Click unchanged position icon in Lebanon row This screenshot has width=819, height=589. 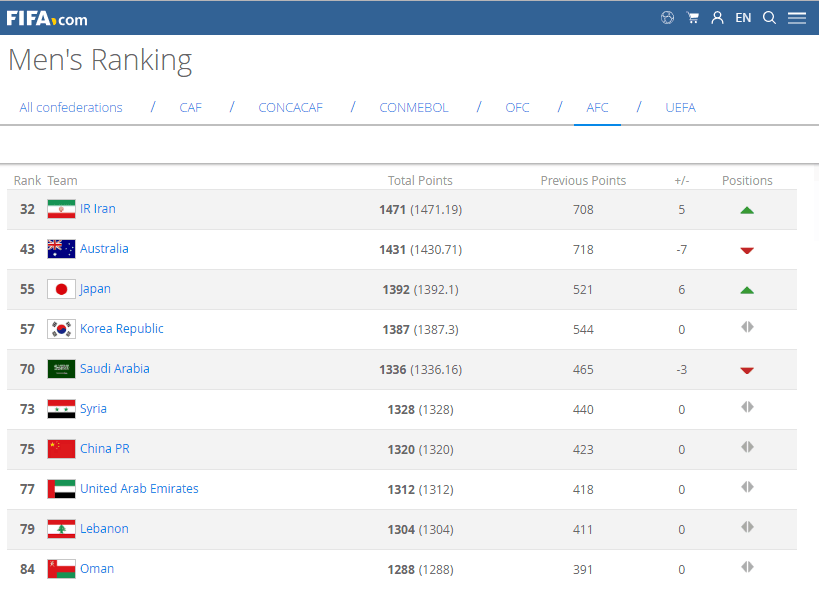click(747, 527)
